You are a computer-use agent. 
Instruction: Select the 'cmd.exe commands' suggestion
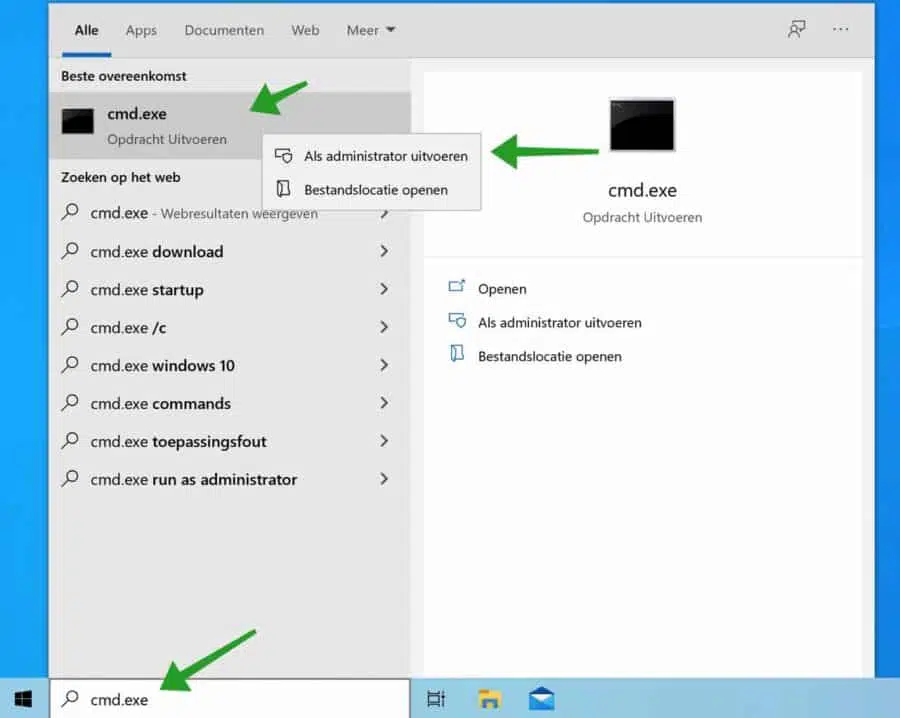230,403
